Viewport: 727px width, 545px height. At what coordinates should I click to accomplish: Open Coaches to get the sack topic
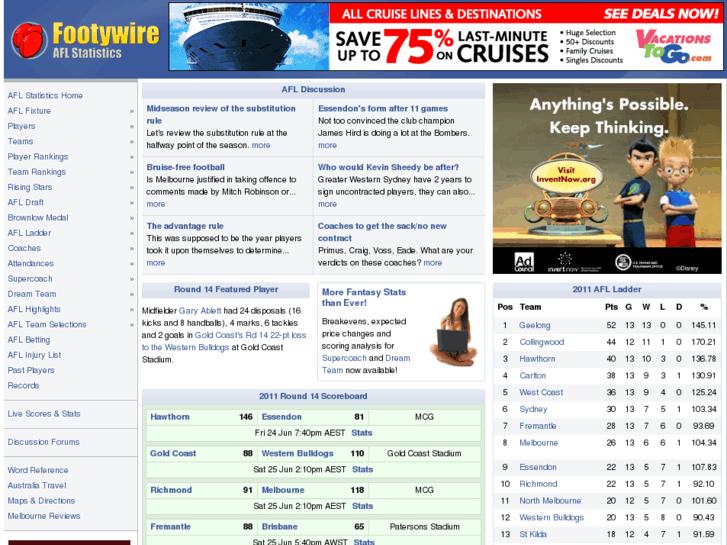(x=382, y=232)
